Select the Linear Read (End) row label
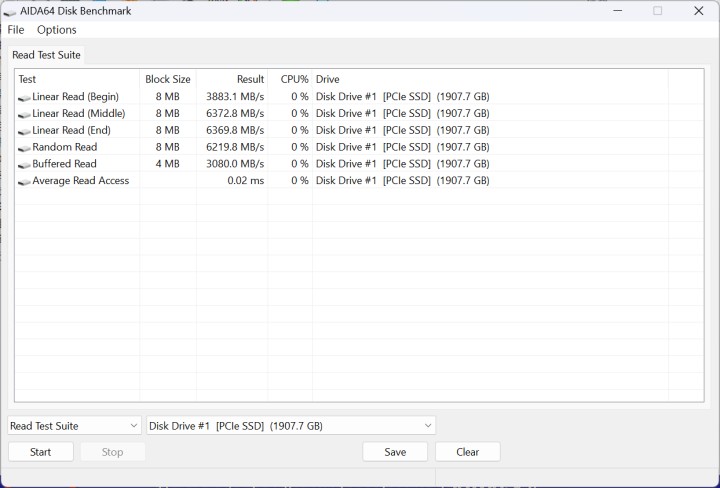Viewport: 720px width, 488px height. coord(71,130)
